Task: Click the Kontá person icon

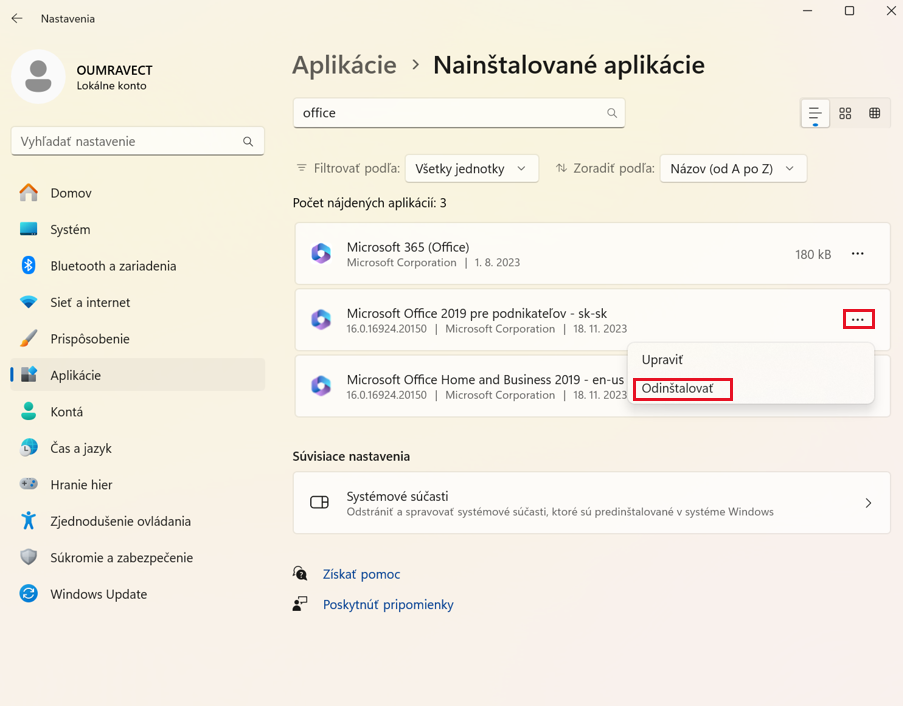Action: tap(28, 411)
